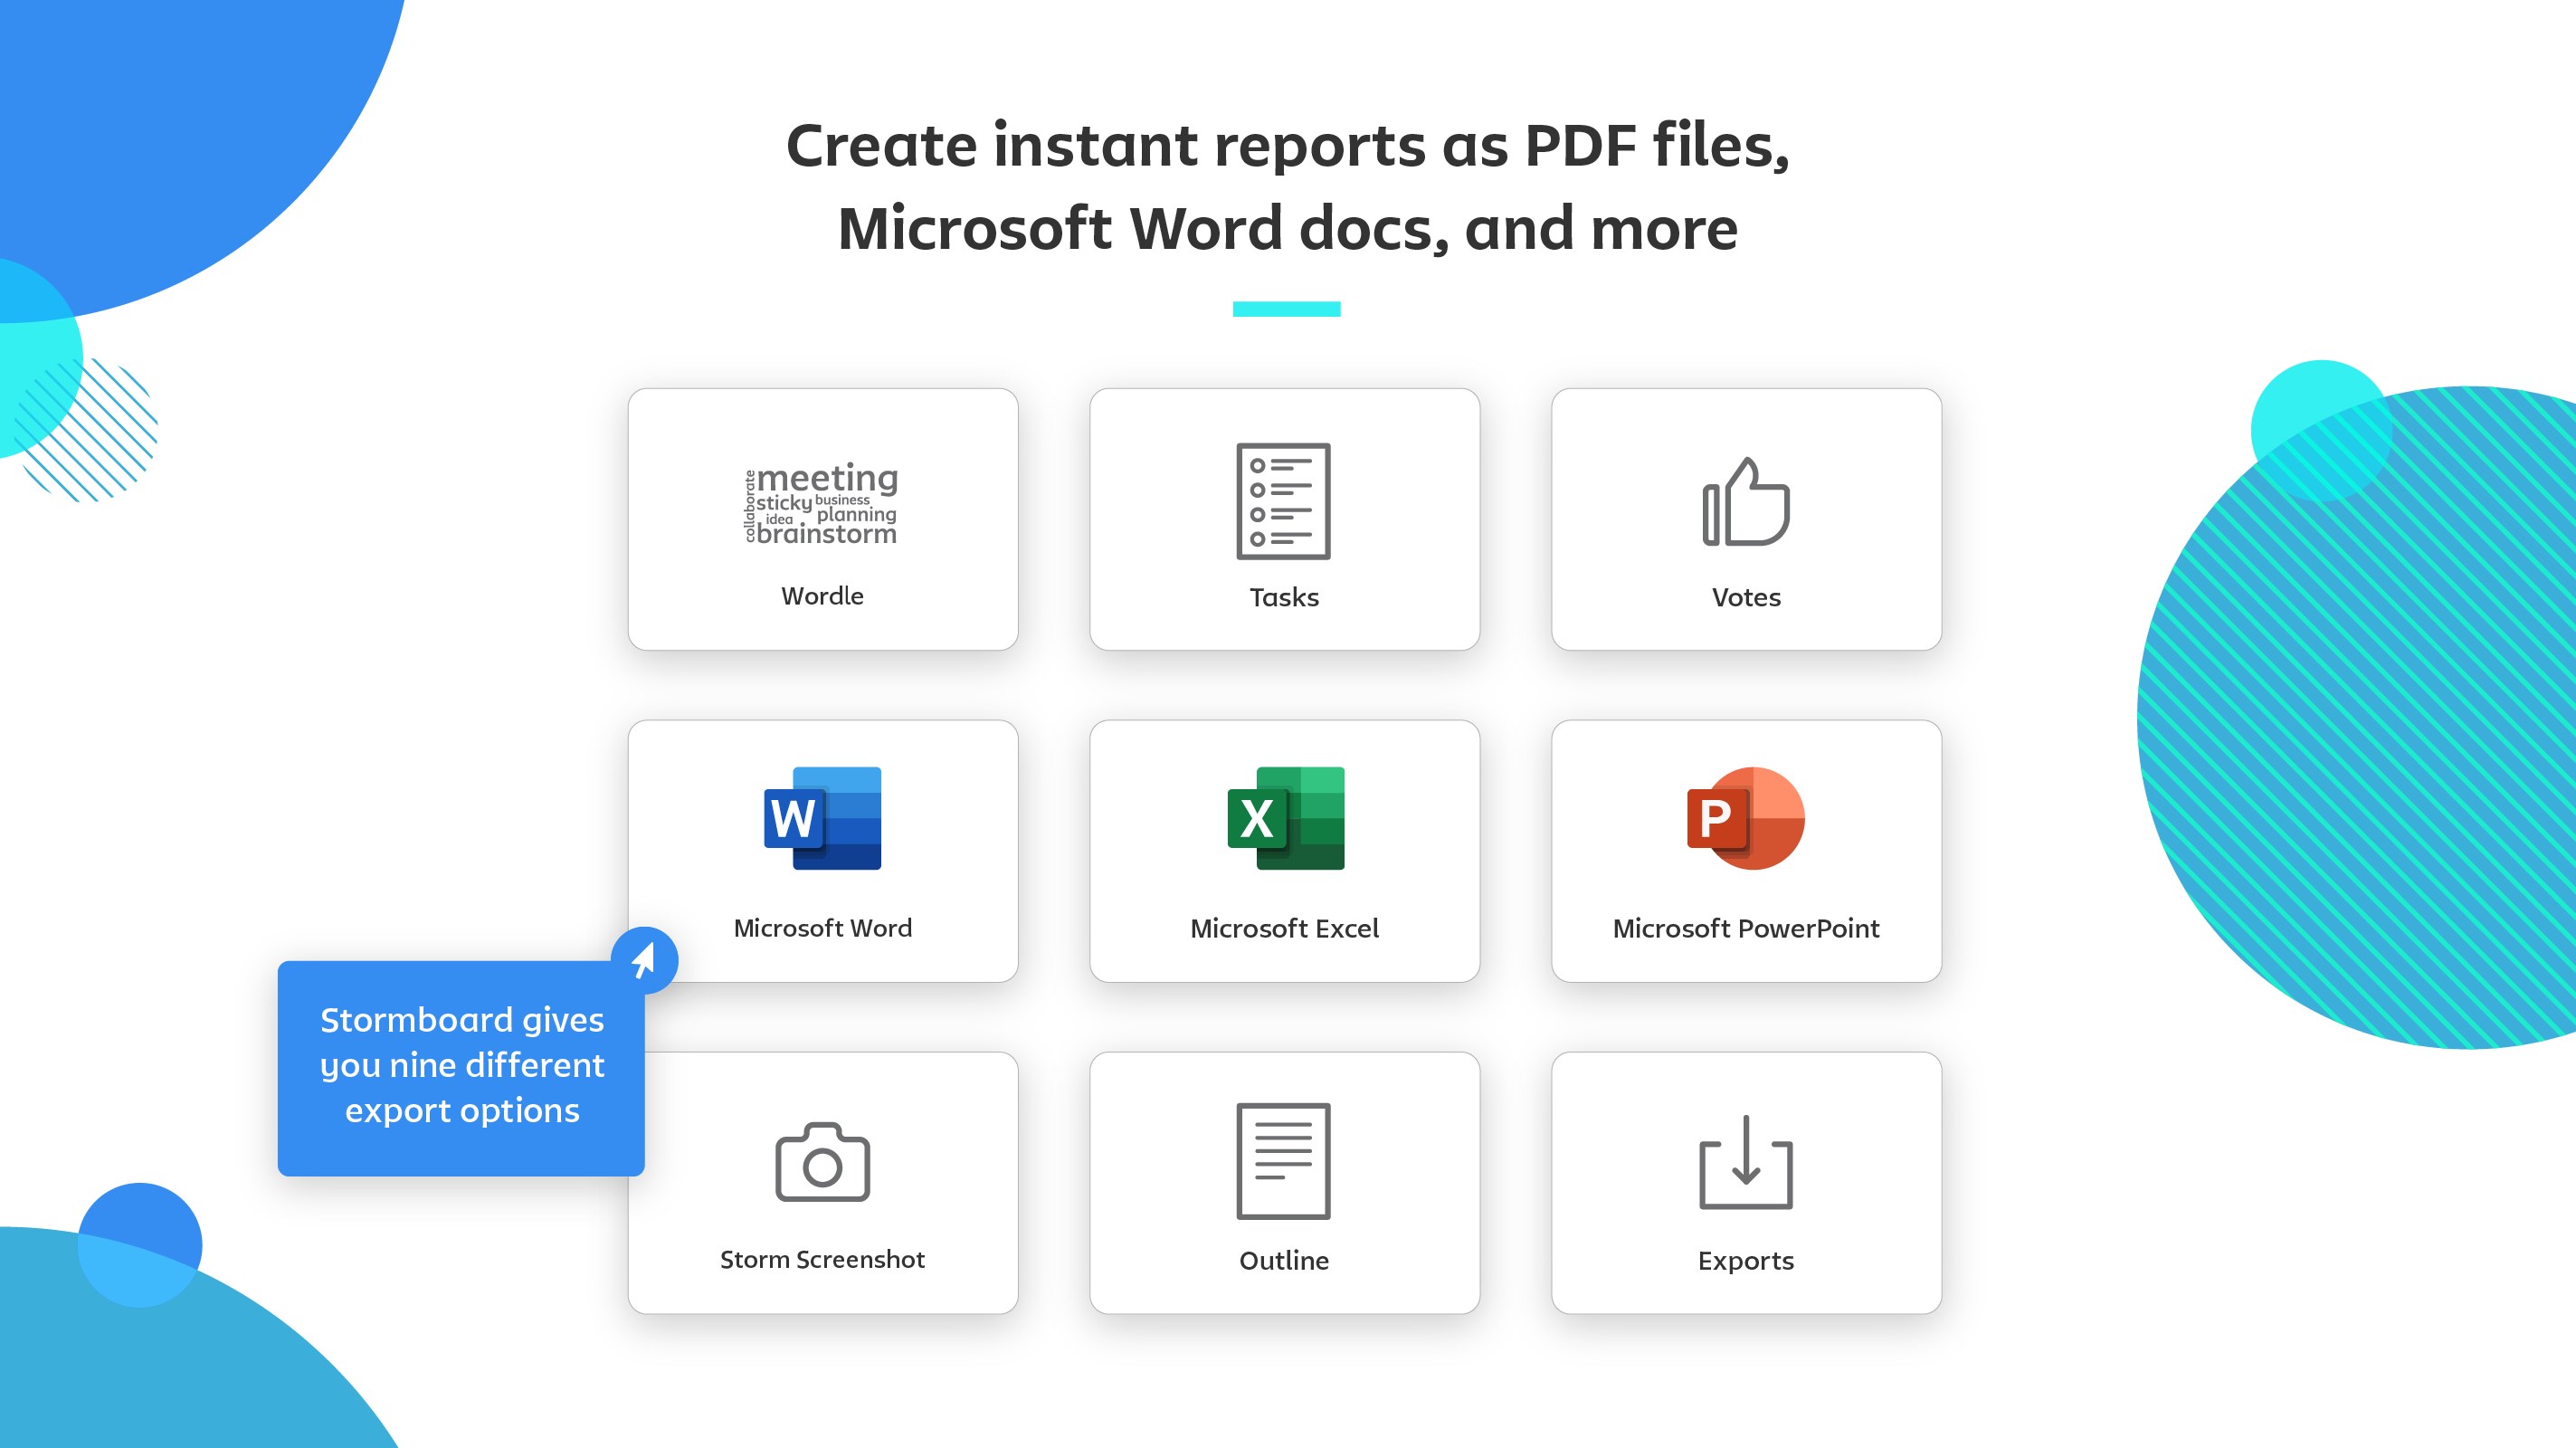Click the "Microsoft Word" label
Viewport: 2576px width, 1448px height.
(822, 928)
